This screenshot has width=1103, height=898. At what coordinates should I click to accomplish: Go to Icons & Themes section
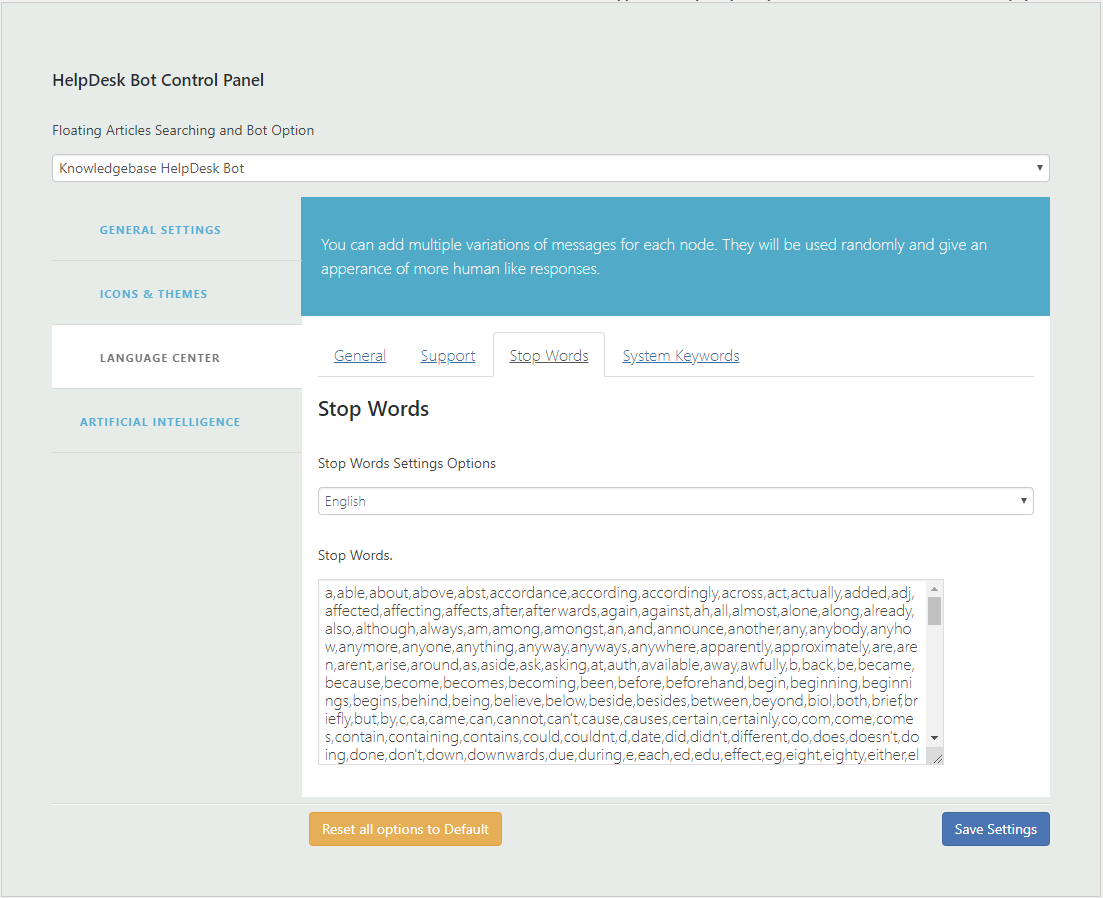point(153,294)
